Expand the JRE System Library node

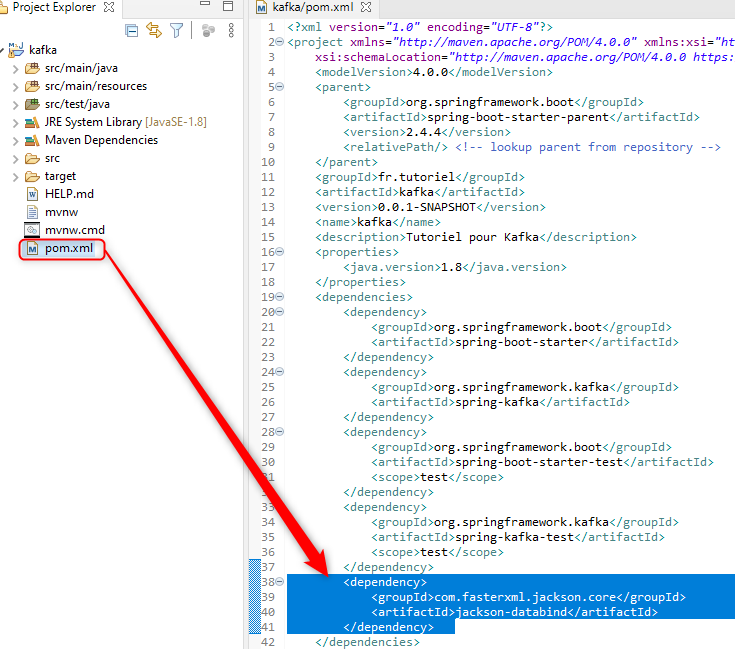(14, 122)
